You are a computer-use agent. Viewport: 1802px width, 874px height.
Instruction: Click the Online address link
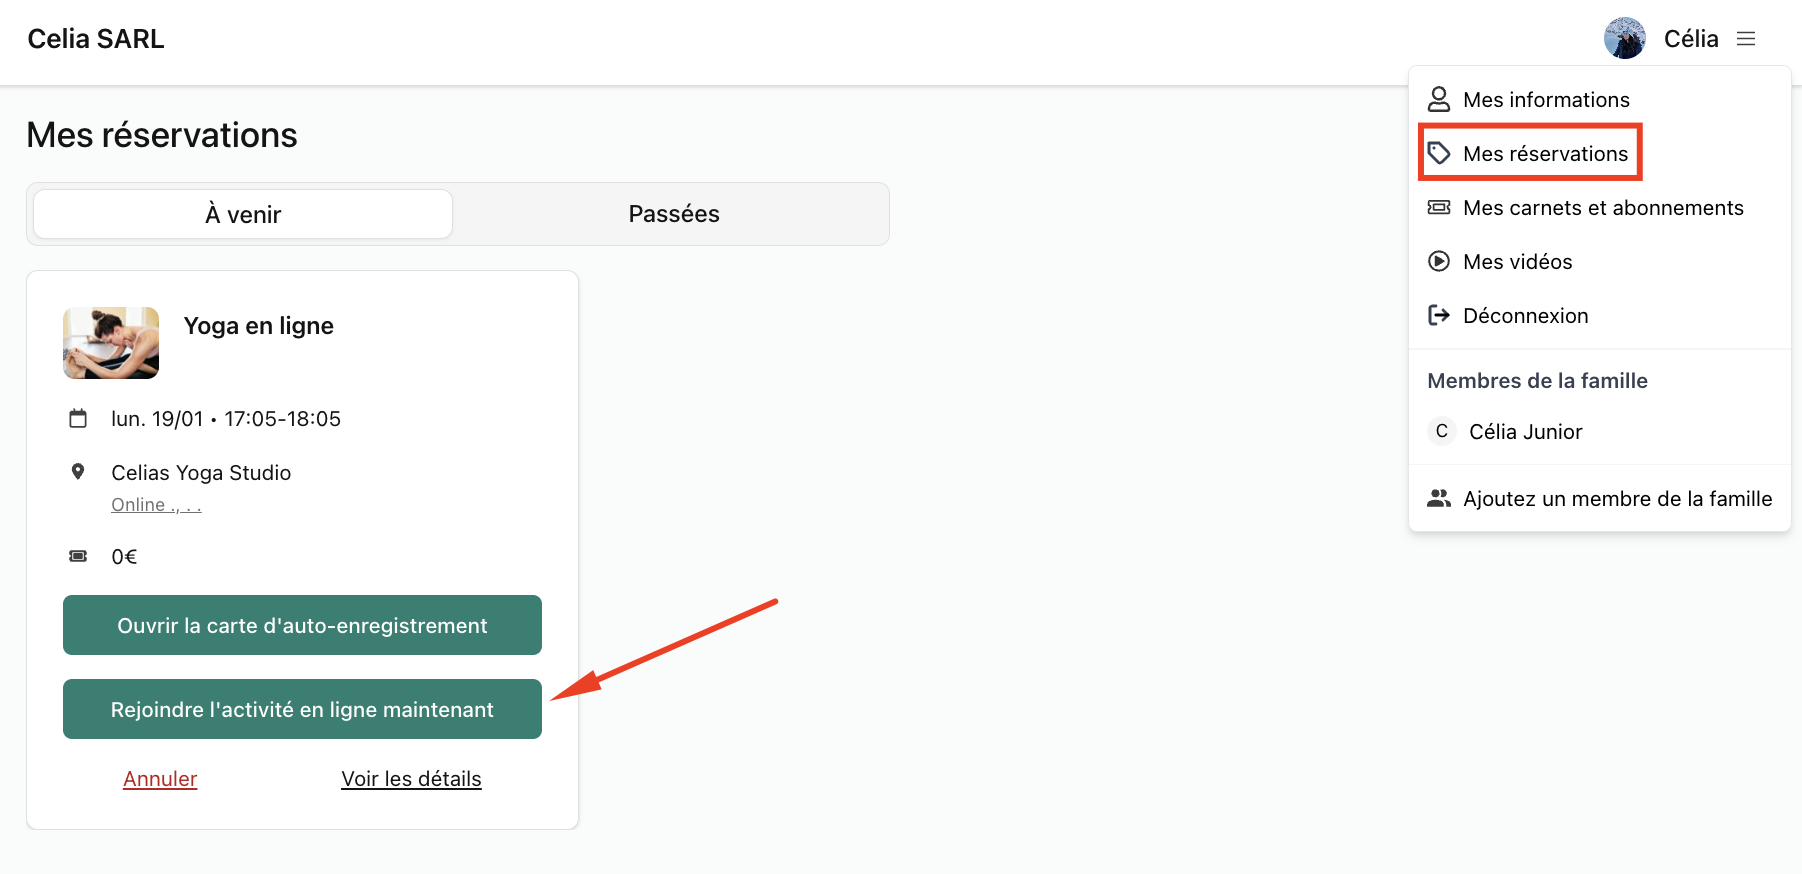tap(156, 505)
